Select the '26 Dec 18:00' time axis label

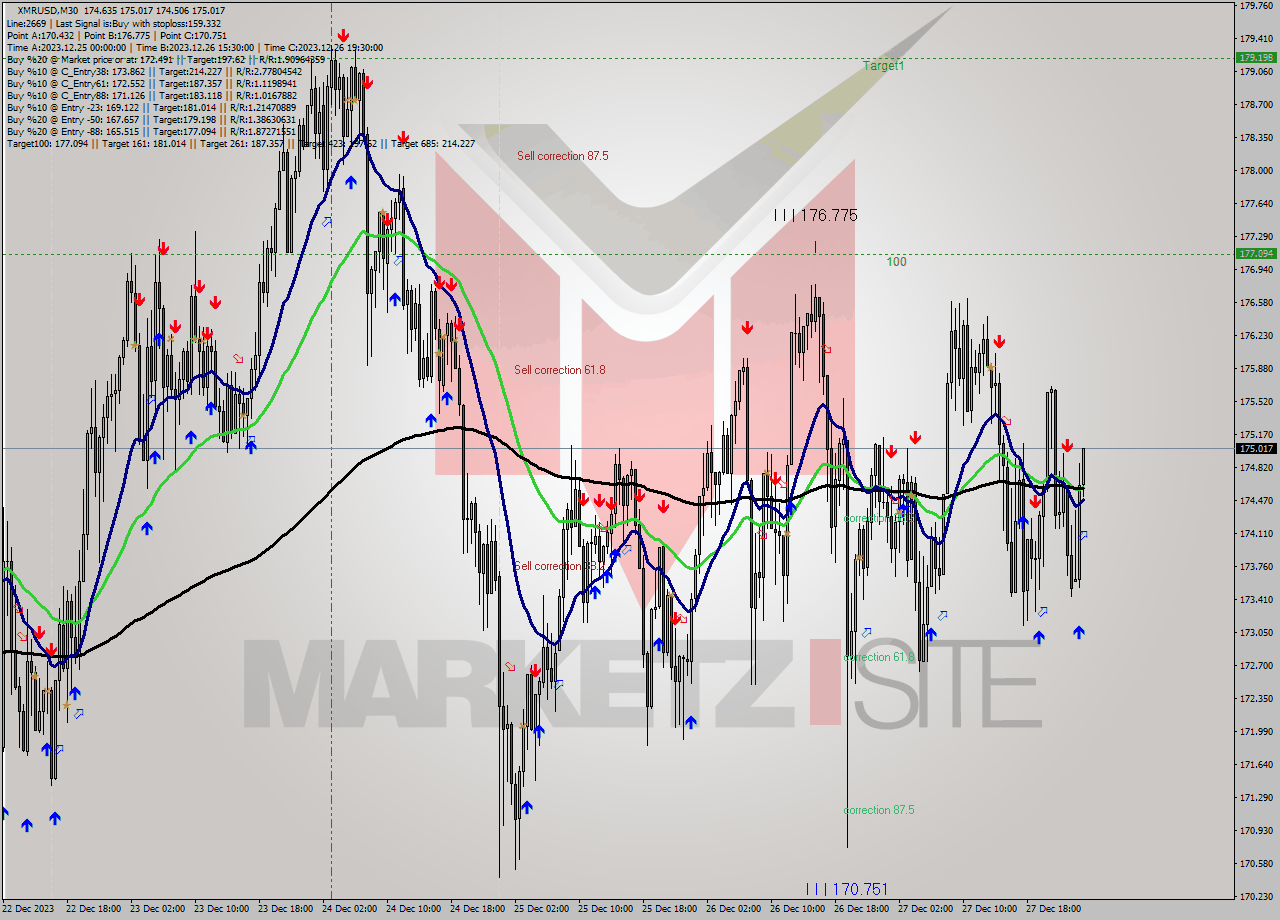[861, 909]
